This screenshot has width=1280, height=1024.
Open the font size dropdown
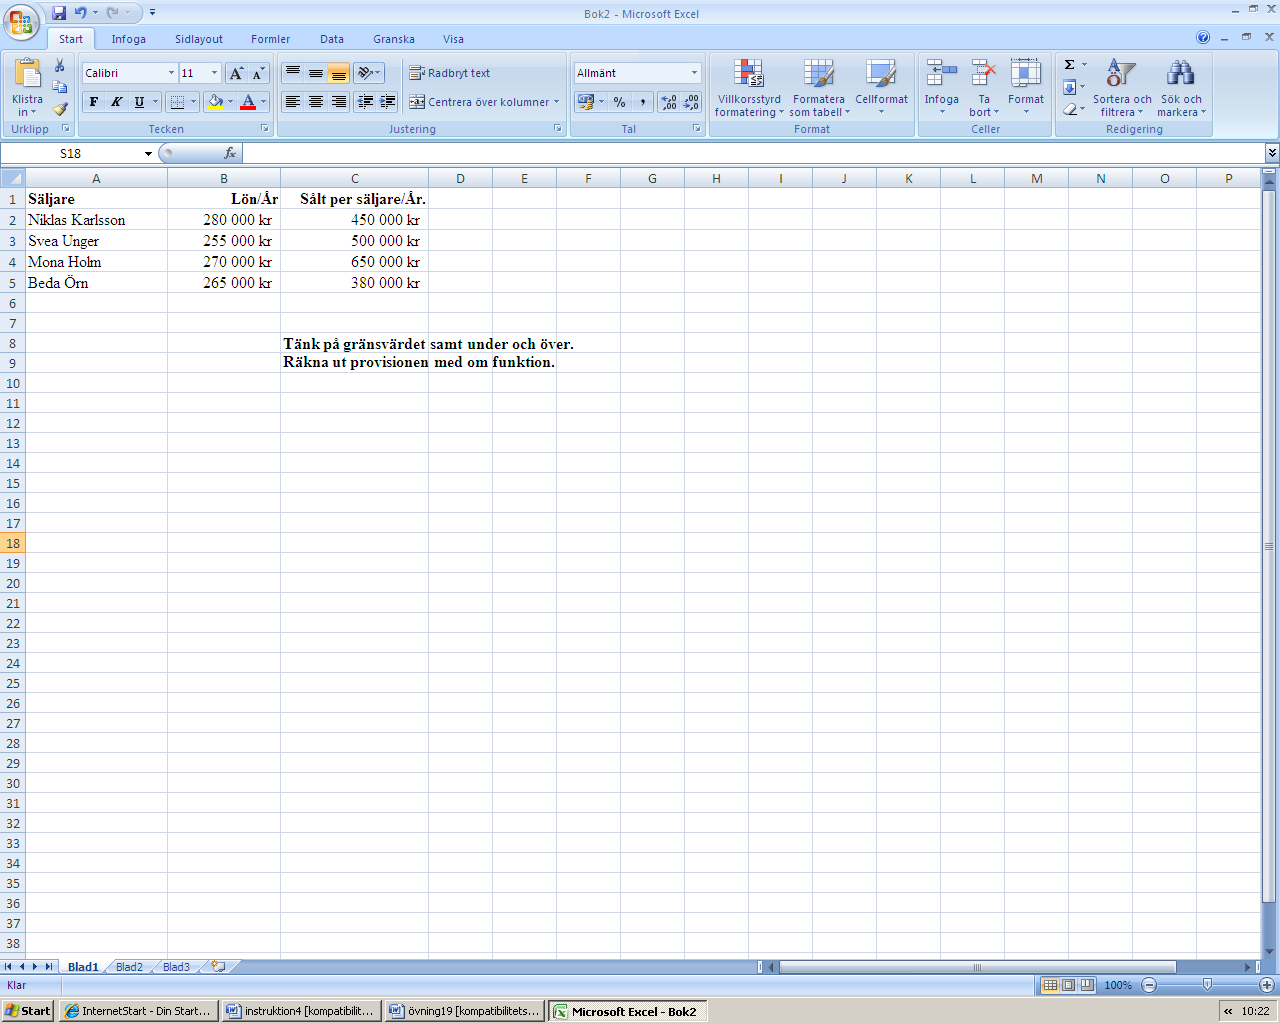214,73
